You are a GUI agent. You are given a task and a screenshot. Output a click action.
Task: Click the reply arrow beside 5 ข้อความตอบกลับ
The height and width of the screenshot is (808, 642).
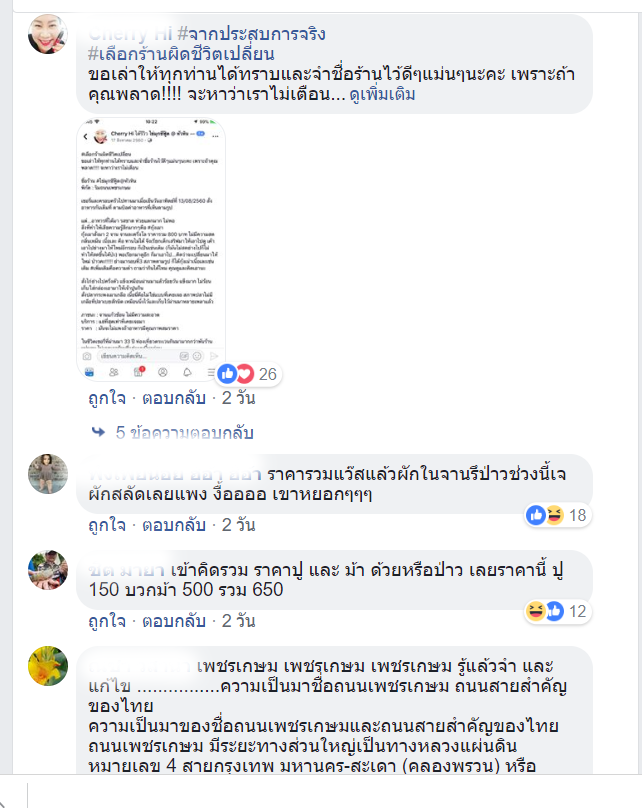click(98, 432)
